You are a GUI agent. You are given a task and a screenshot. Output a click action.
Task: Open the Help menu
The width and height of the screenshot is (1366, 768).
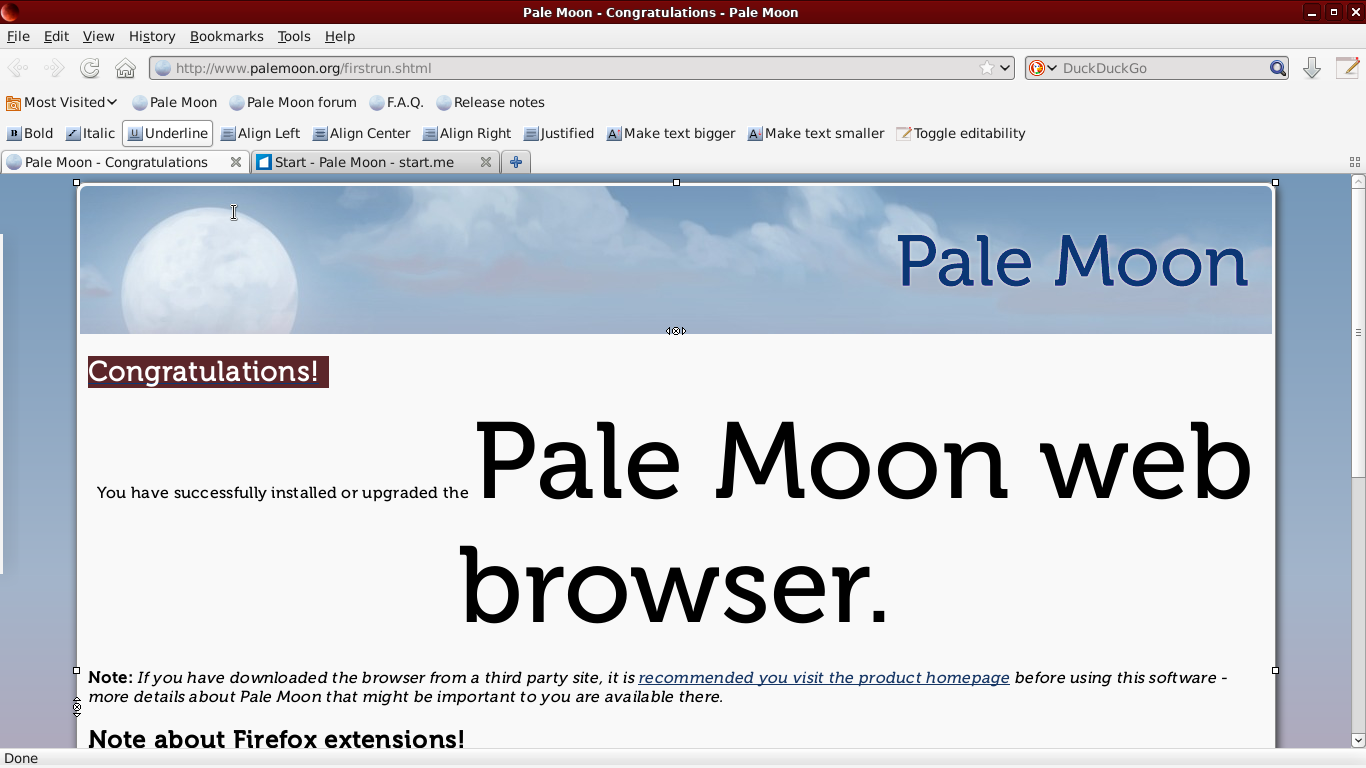[x=340, y=36]
